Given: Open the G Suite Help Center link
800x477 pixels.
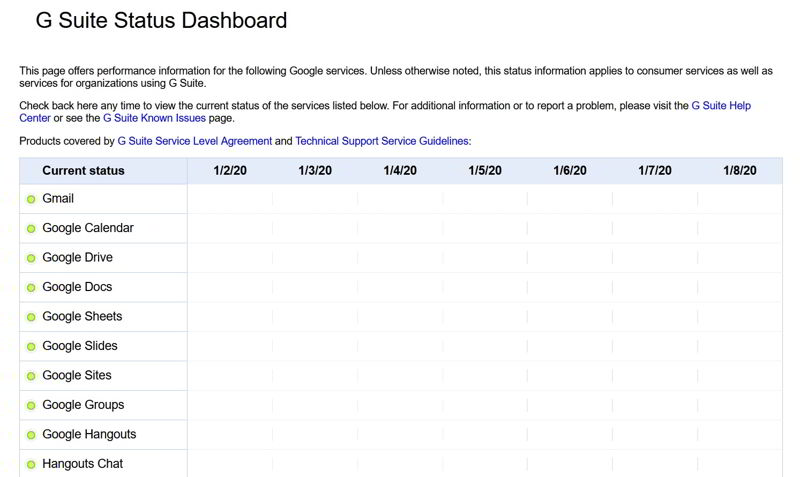Looking at the screenshot, I should tap(721, 106).
